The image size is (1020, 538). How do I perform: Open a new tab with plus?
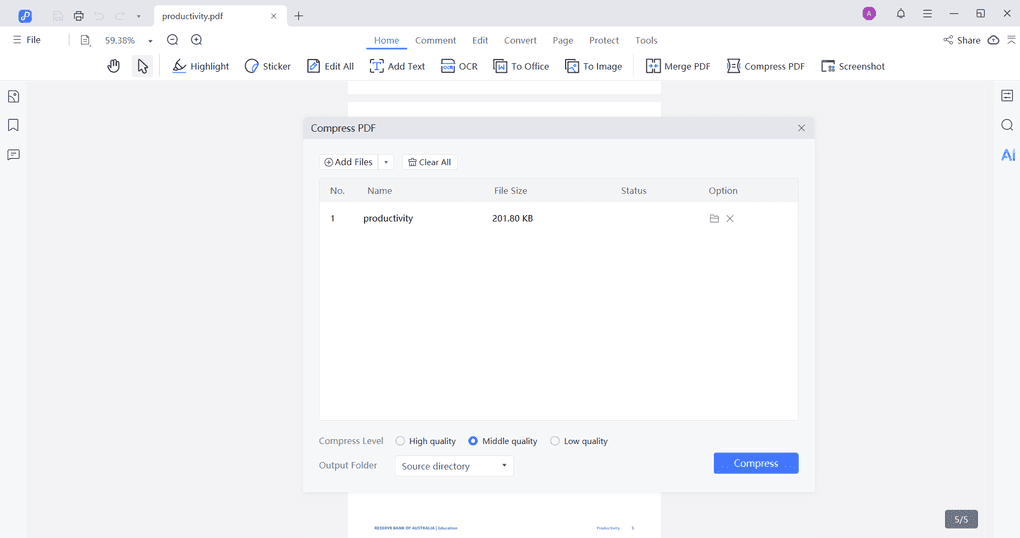click(299, 16)
